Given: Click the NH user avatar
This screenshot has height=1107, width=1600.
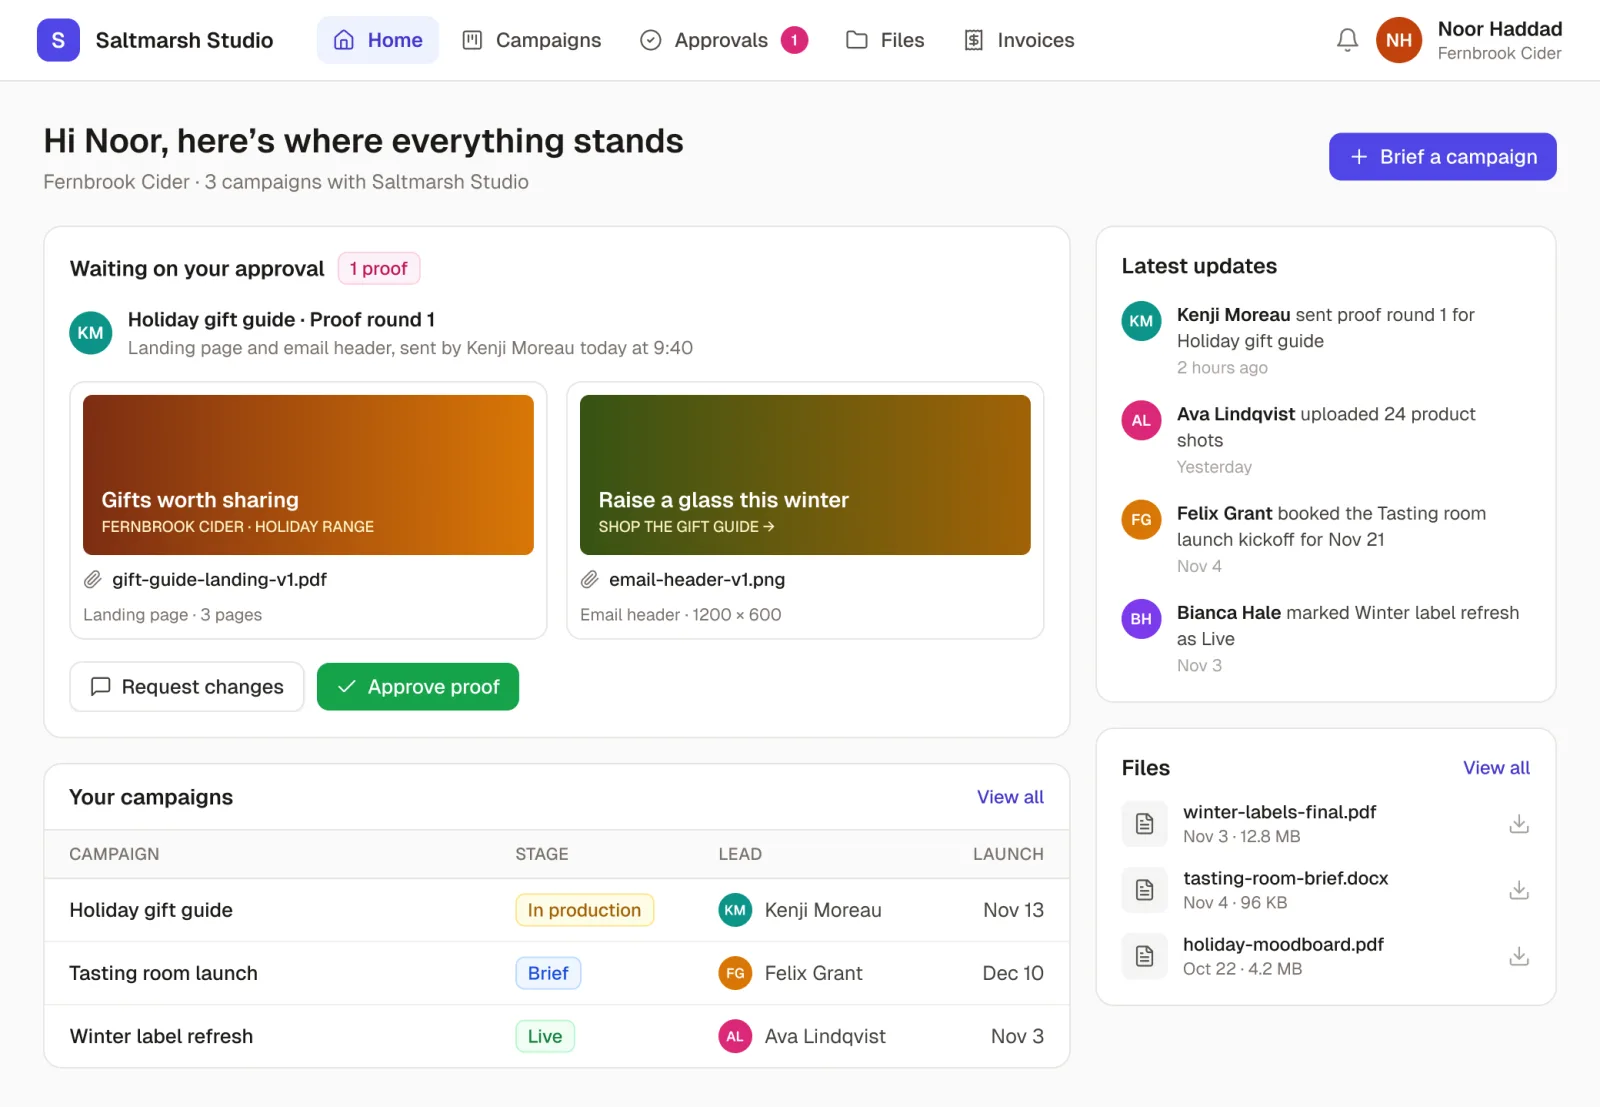Looking at the screenshot, I should click(x=1398, y=40).
